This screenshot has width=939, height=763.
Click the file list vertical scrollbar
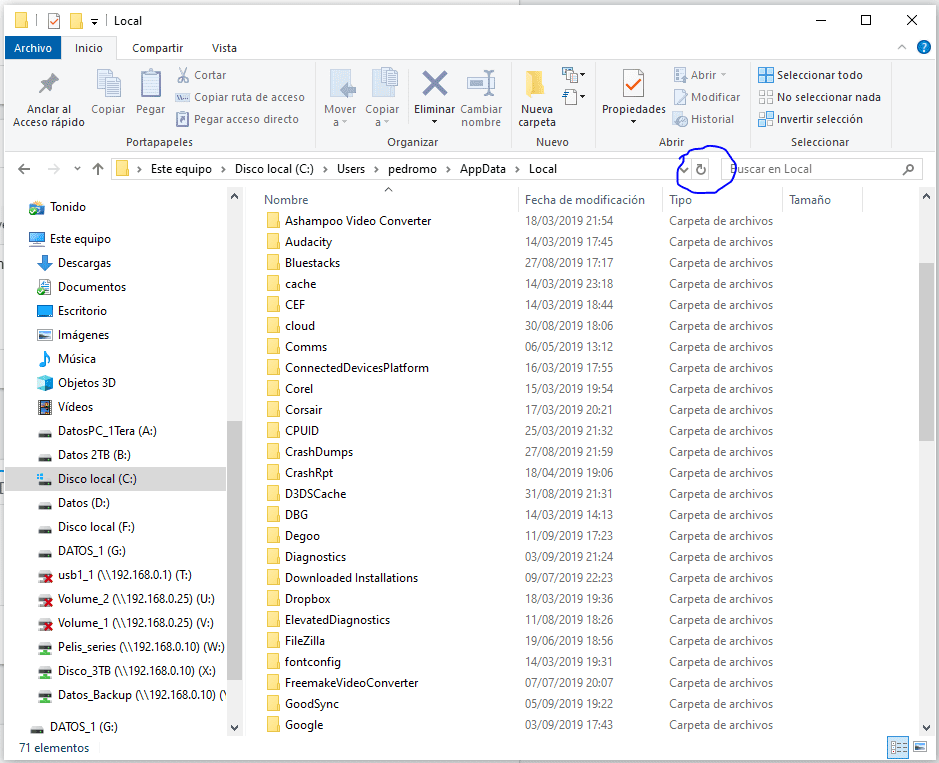click(x=926, y=352)
